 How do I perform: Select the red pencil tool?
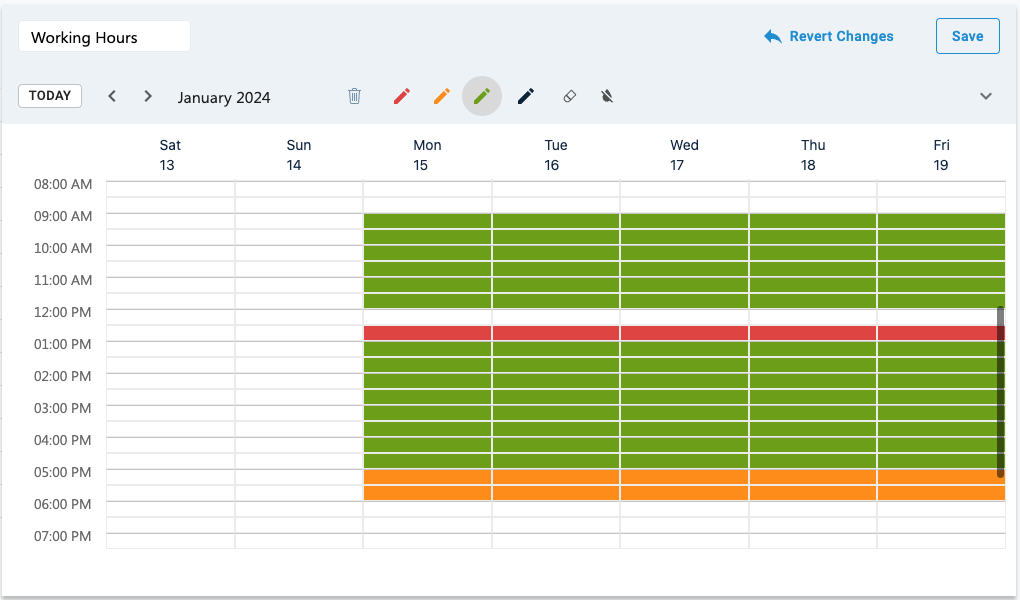click(x=402, y=96)
